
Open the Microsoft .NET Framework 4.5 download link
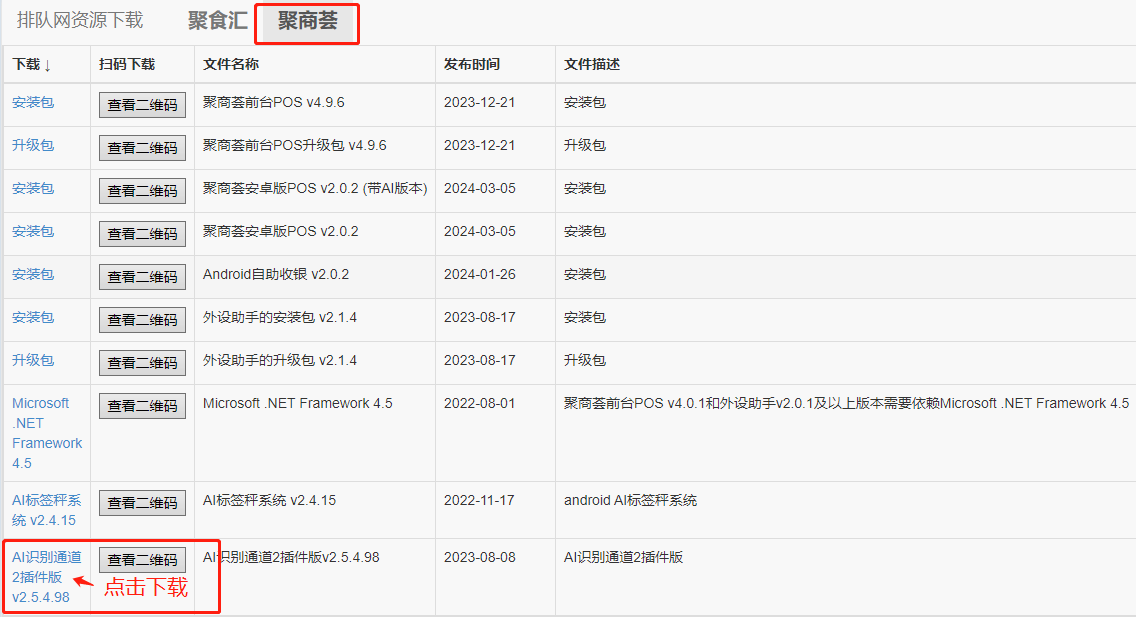click(47, 433)
